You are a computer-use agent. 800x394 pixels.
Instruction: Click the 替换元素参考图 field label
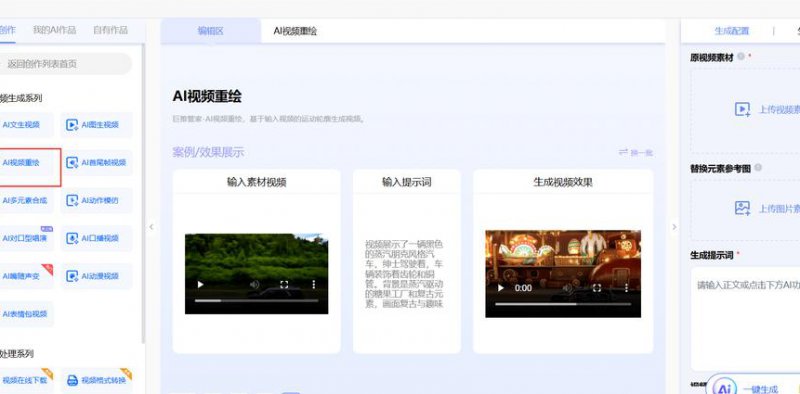click(x=720, y=169)
